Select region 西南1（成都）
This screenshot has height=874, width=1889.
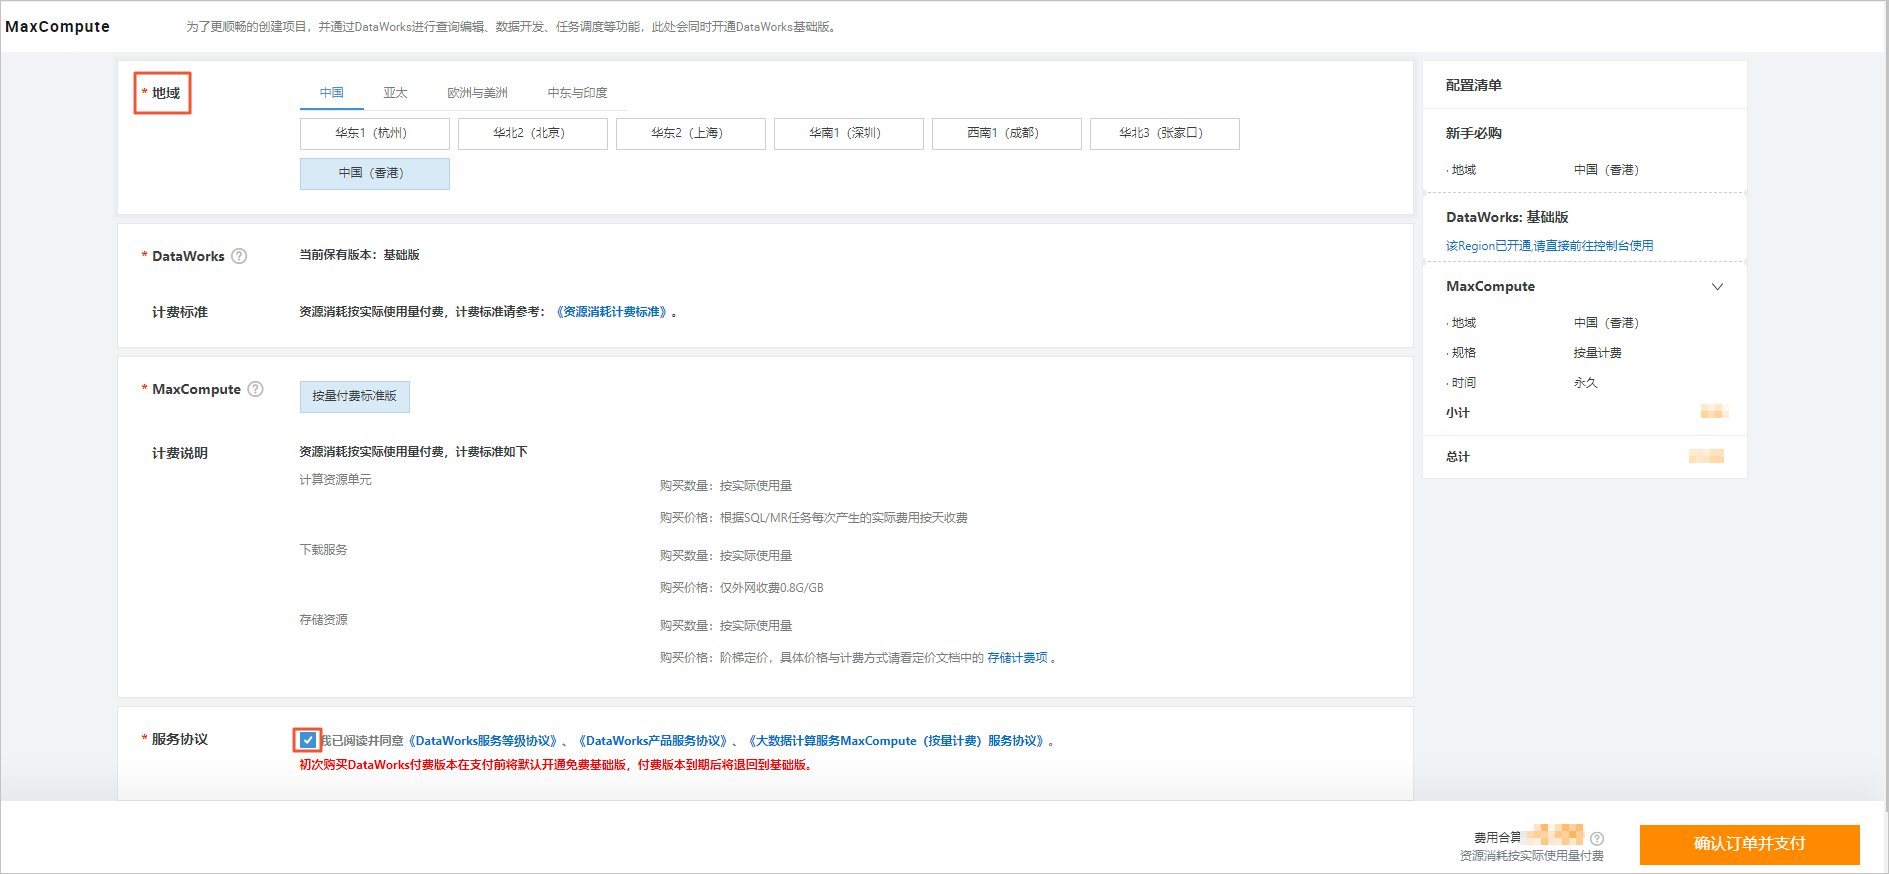point(1007,134)
